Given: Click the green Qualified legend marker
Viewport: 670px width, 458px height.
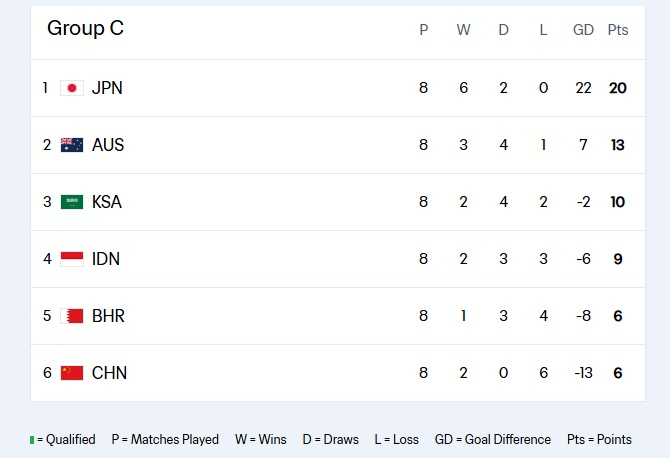Looking at the screenshot, I should tap(32, 440).
